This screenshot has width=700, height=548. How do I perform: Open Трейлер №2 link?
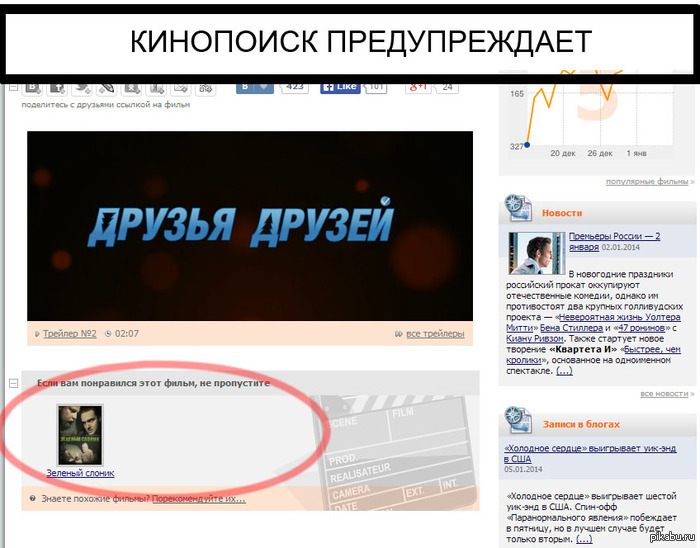(70, 333)
